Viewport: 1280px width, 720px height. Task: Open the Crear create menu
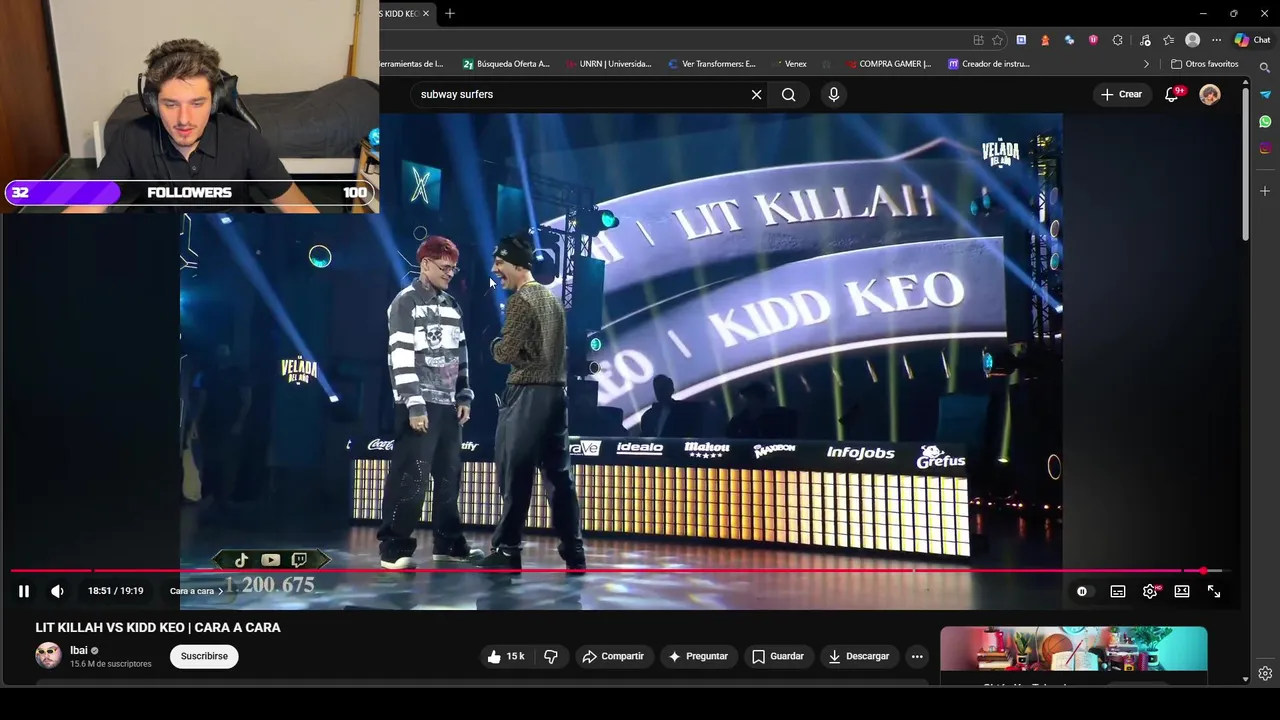tap(1122, 94)
